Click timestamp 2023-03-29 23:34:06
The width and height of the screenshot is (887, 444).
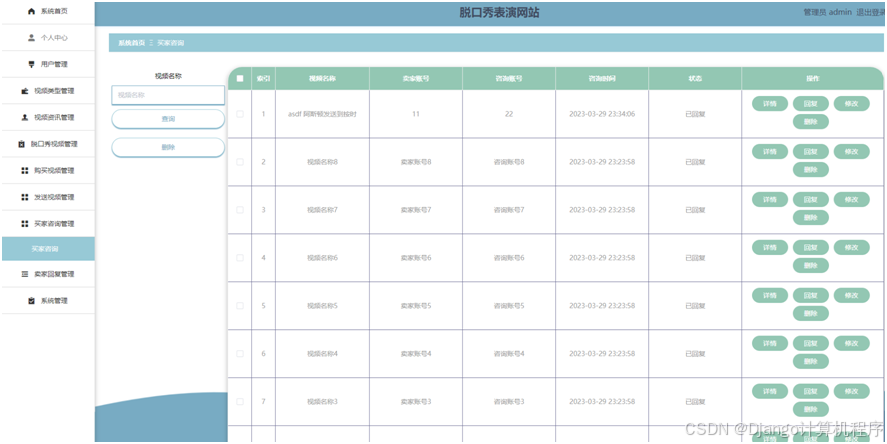602,114
